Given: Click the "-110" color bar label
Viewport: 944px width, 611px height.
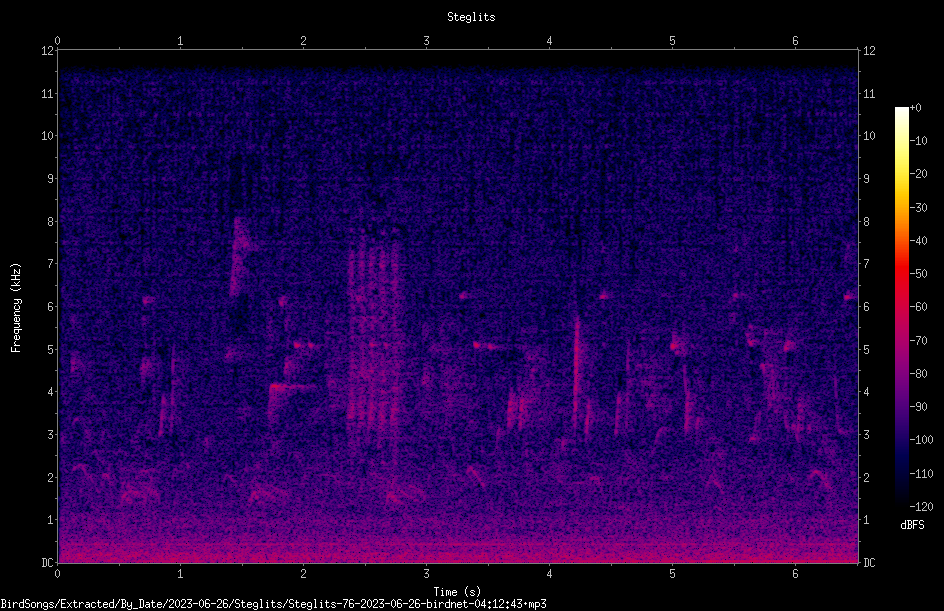Looking at the screenshot, I should 921,474.
